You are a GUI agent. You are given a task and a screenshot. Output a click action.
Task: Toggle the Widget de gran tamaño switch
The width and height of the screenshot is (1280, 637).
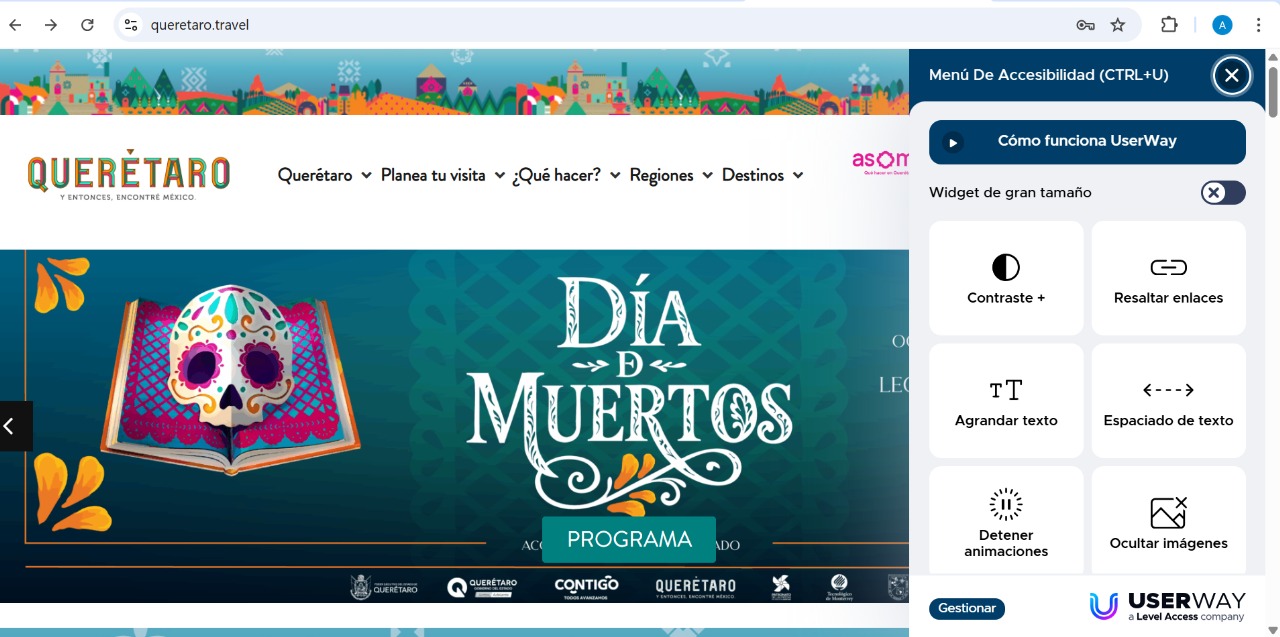[x=1222, y=192]
